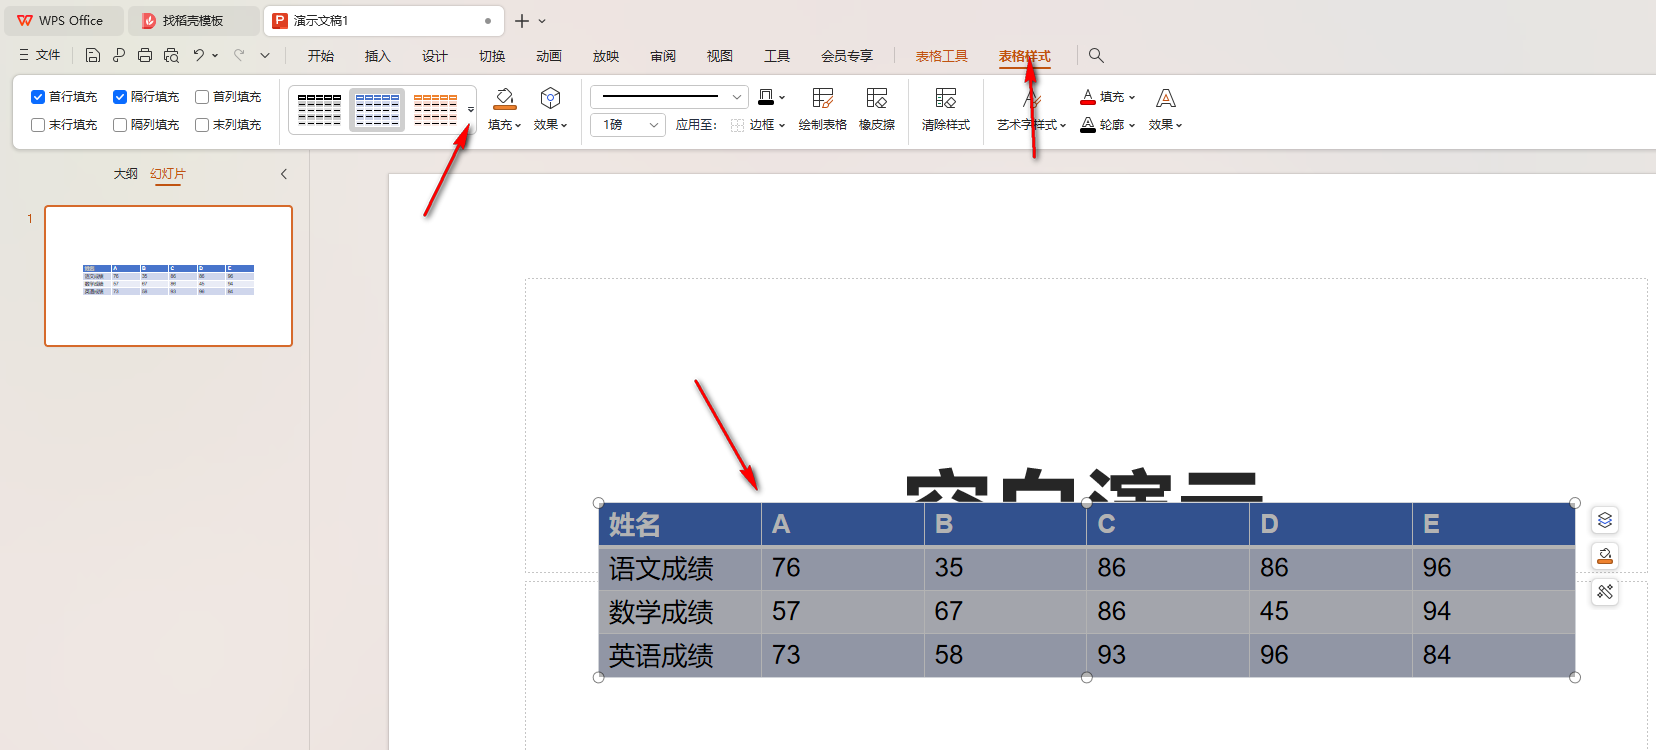Image resolution: width=1656 pixels, height=750 pixels.
Task: Enable 隔列填充 checkbox
Action: click(120, 125)
